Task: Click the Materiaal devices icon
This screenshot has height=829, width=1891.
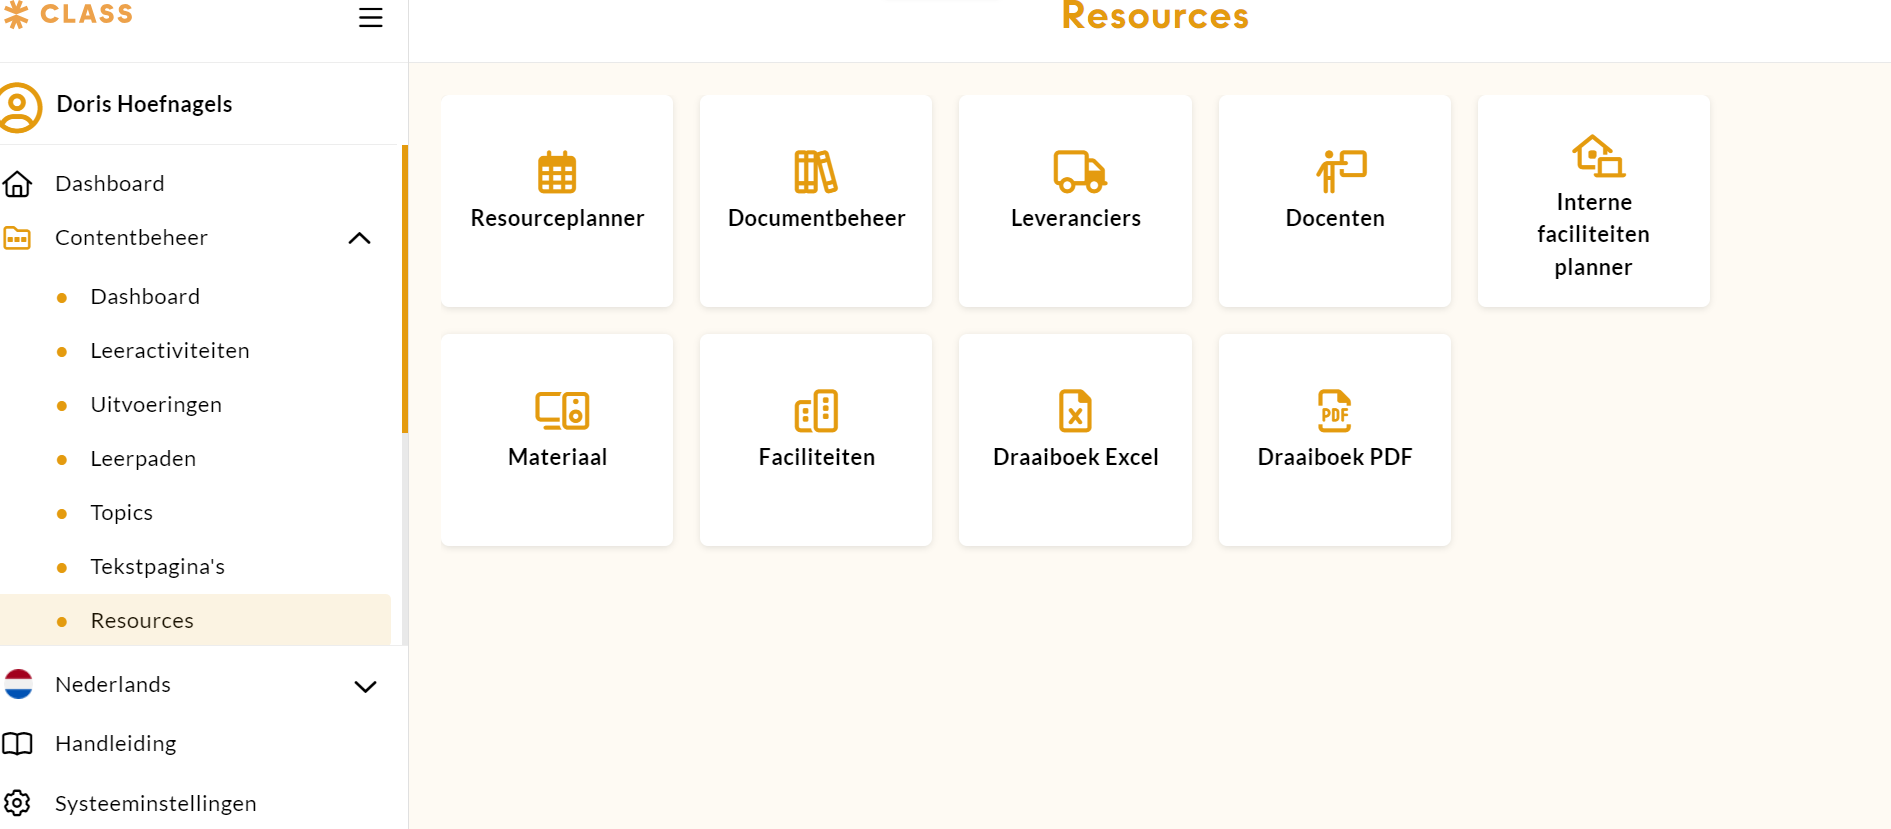Action: (561, 411)
